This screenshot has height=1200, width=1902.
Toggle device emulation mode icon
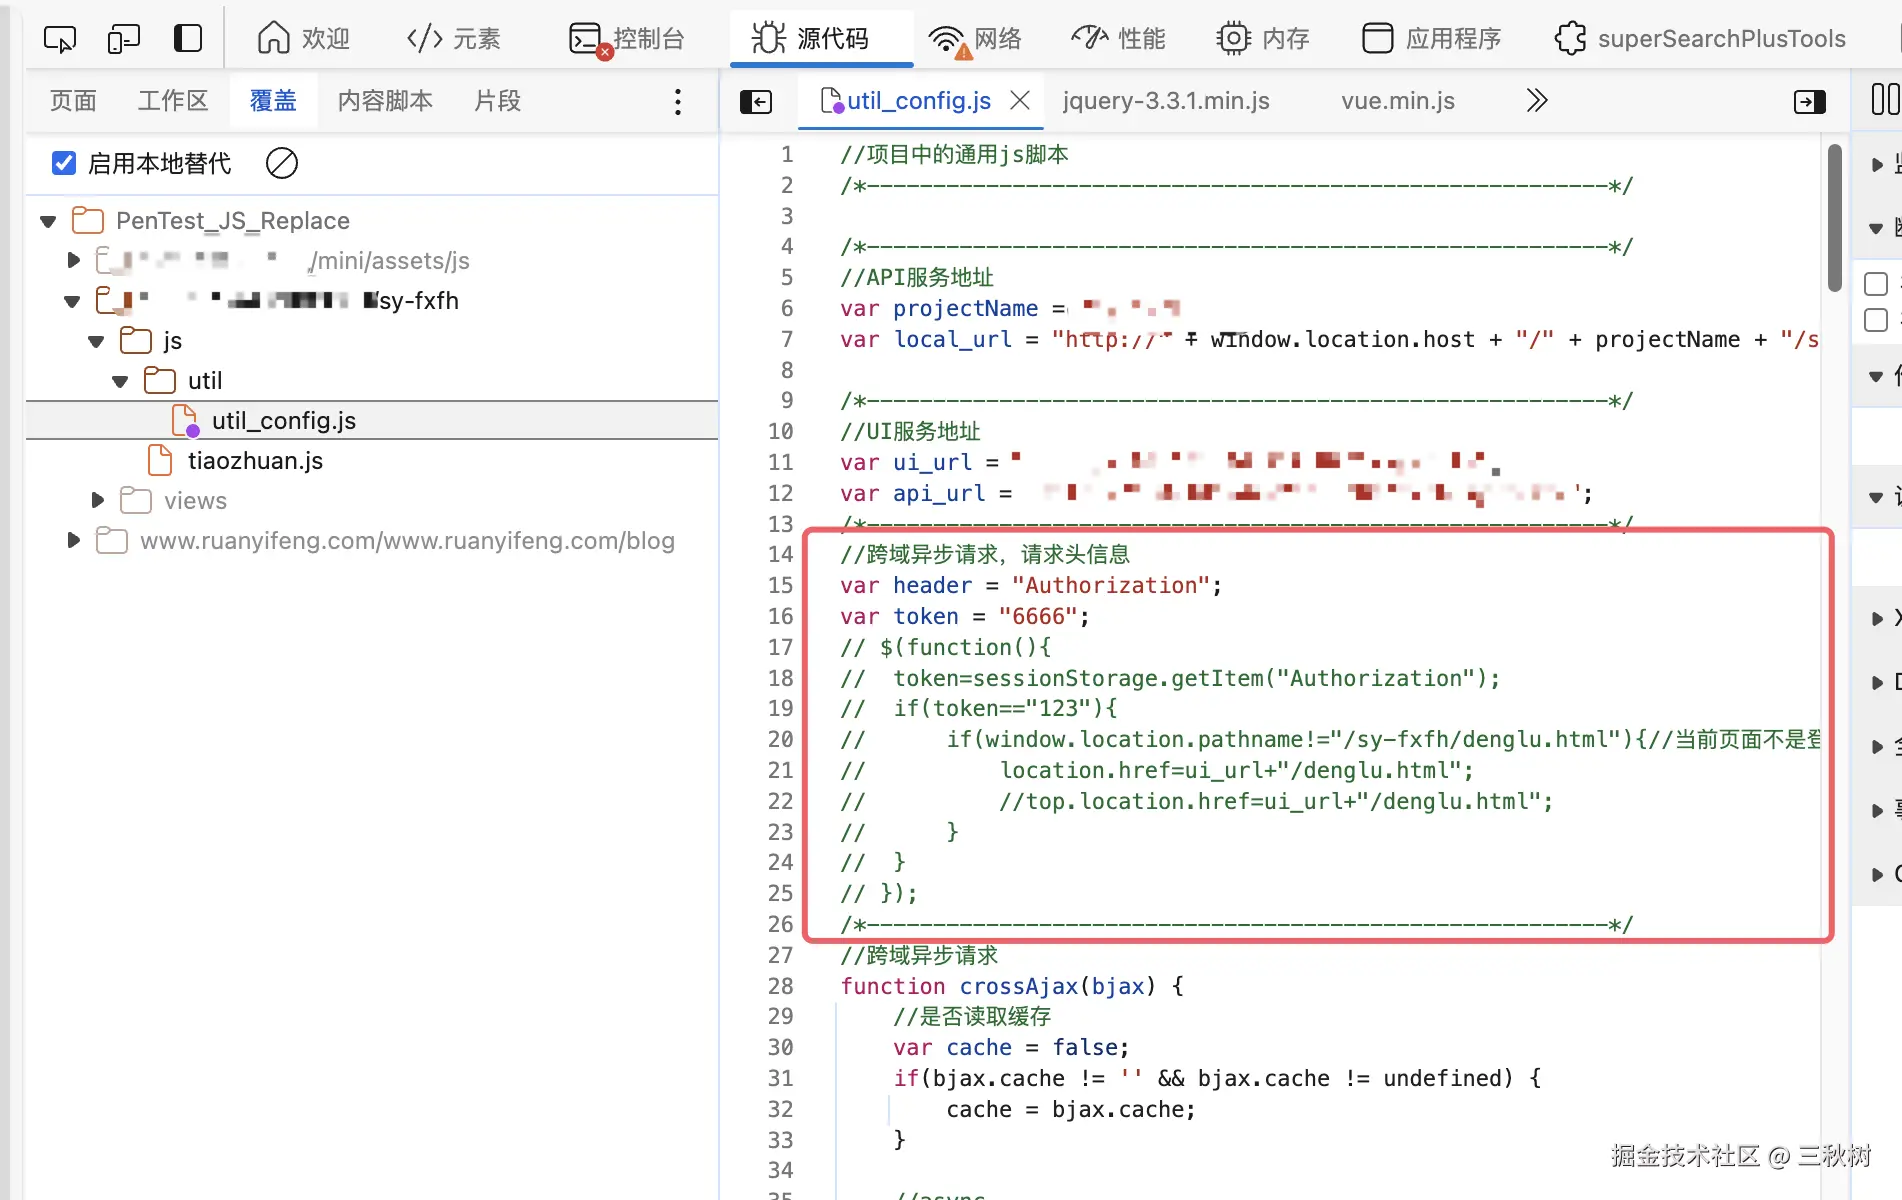[124, 39]
